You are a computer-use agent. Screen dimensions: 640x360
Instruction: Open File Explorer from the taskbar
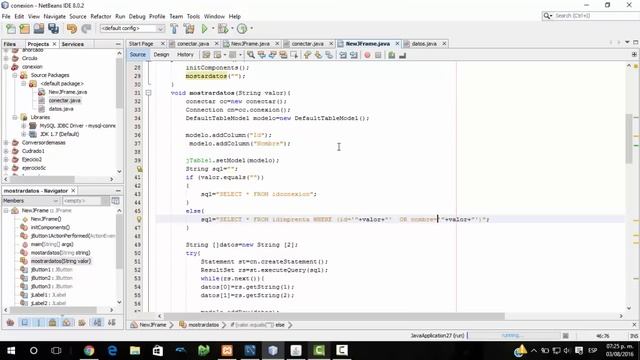tap(135, 350)
